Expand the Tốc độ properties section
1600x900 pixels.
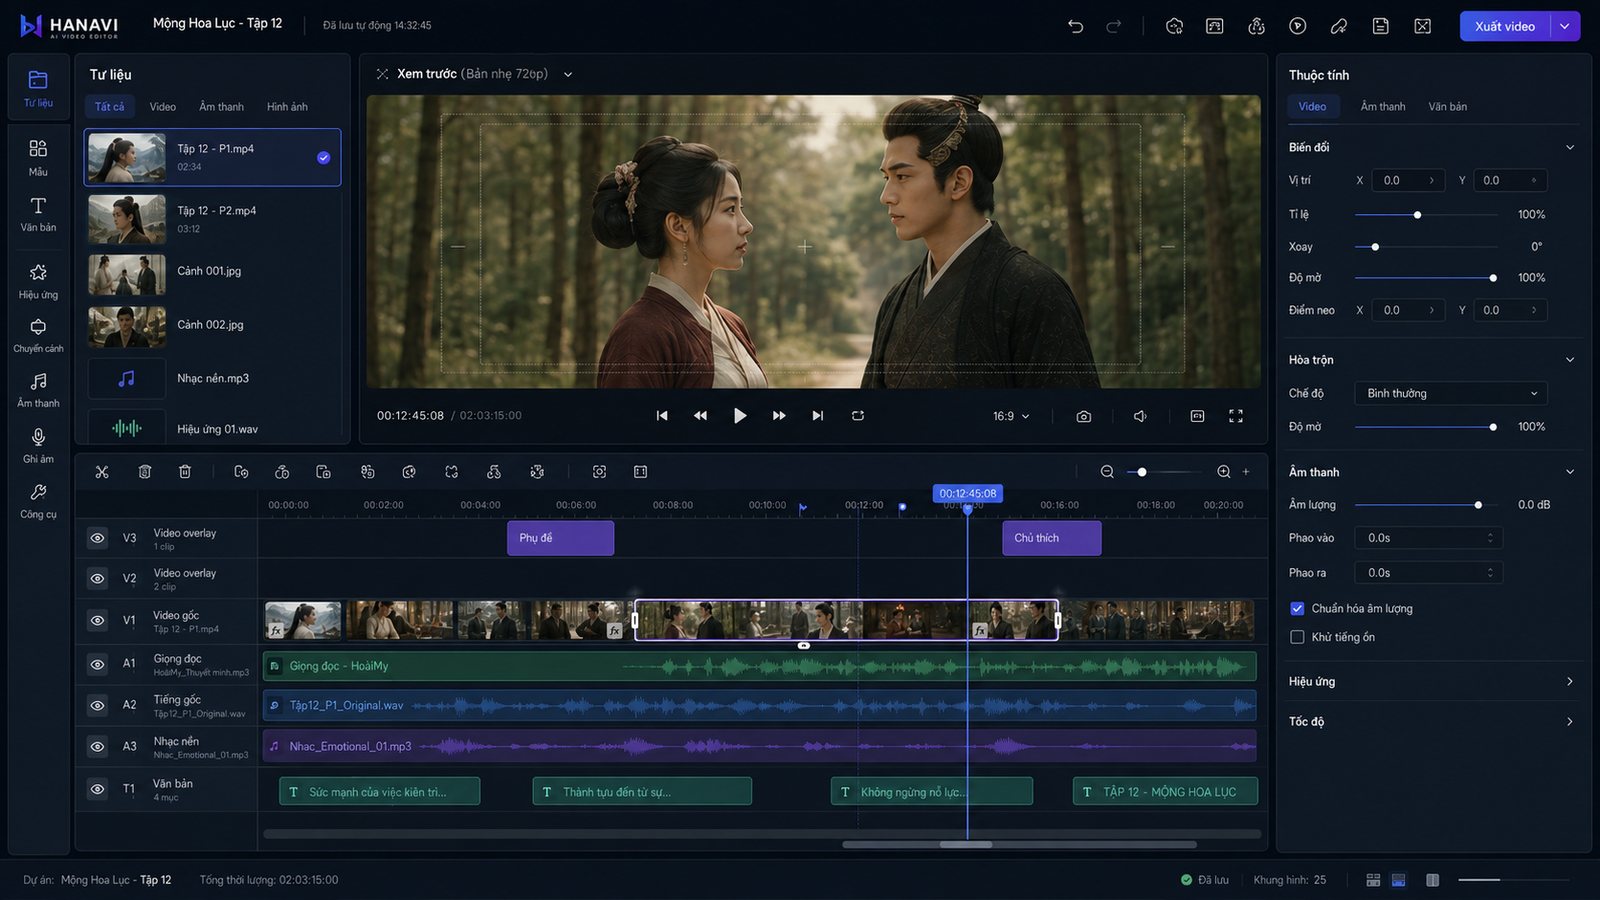pos(1431,721)
